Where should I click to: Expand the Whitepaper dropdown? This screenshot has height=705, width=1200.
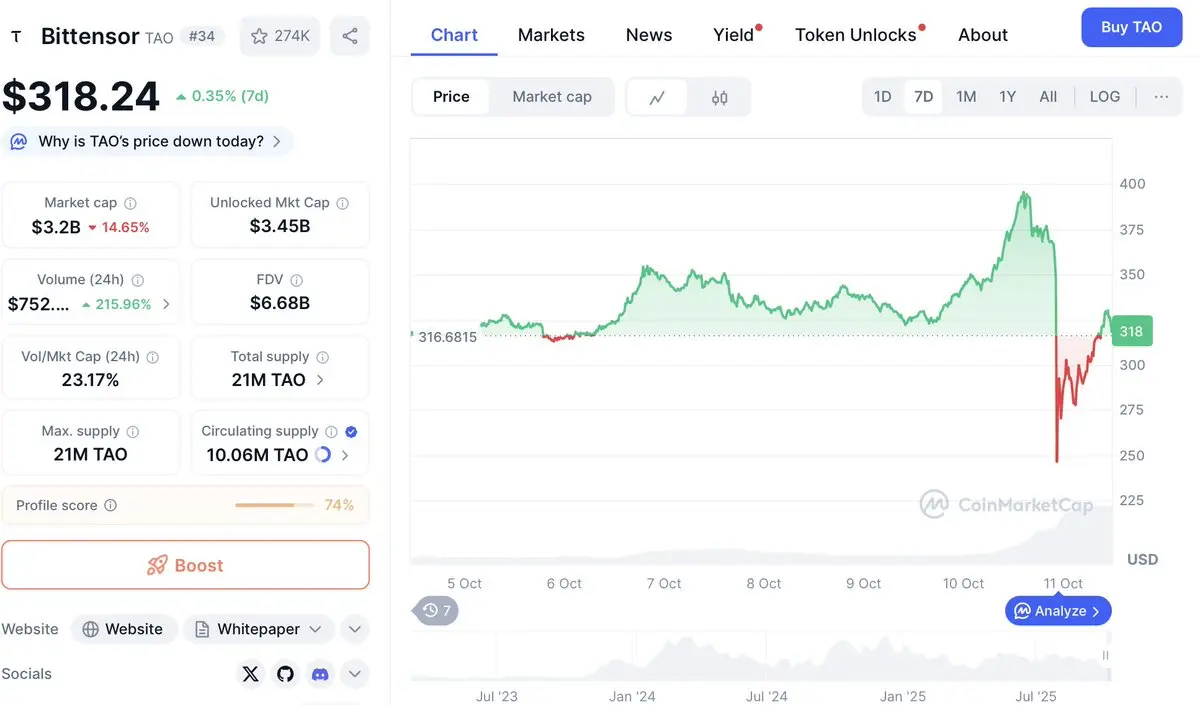pyautogui.click(x=259, y=629)
